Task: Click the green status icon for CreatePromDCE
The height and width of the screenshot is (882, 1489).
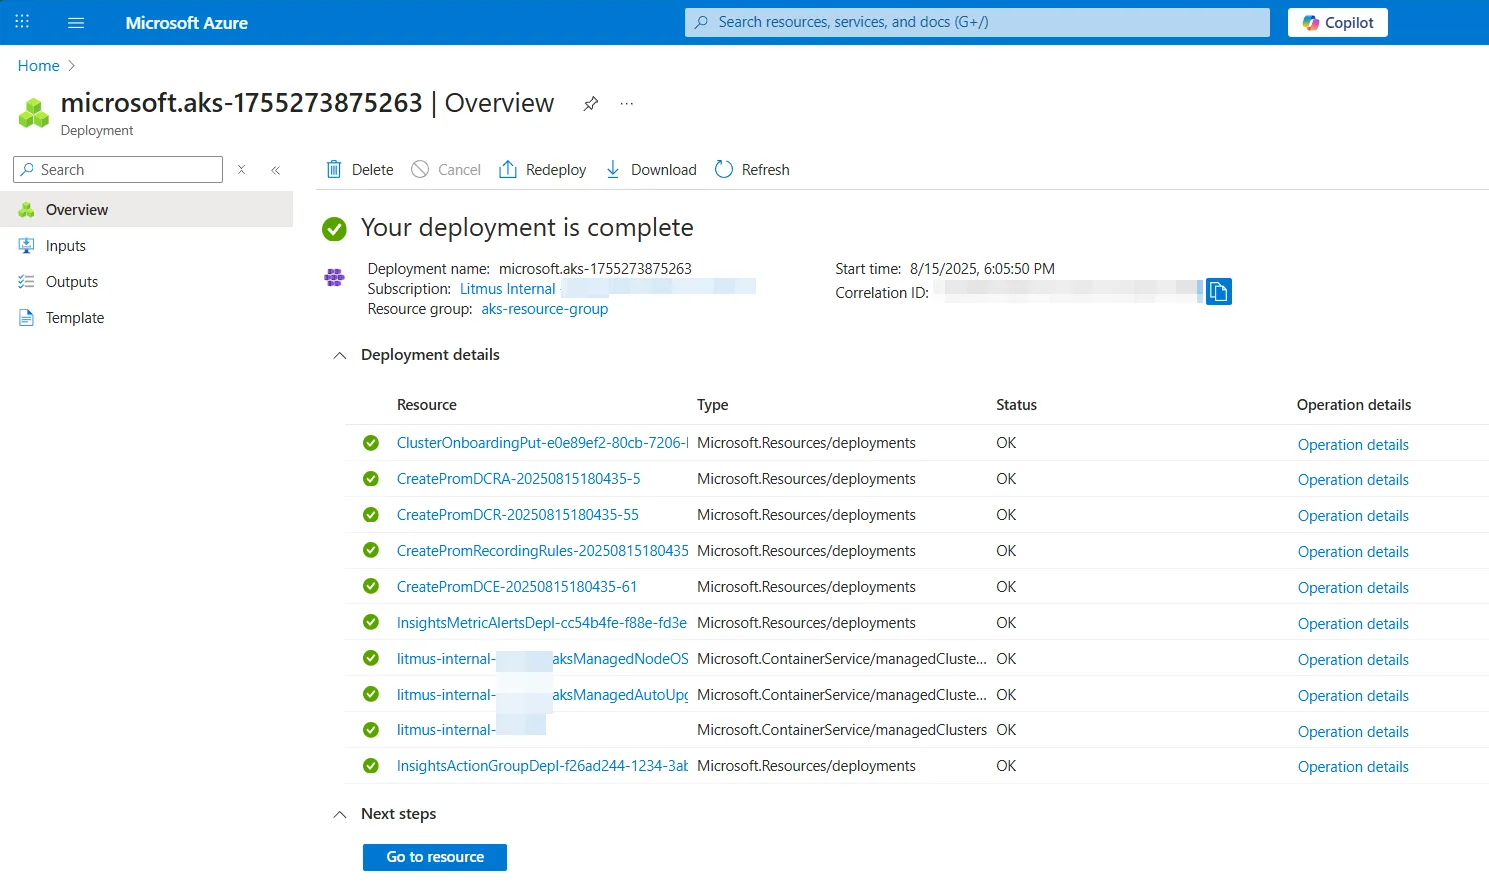Action: pyautogui.click(x=371, y=587)
